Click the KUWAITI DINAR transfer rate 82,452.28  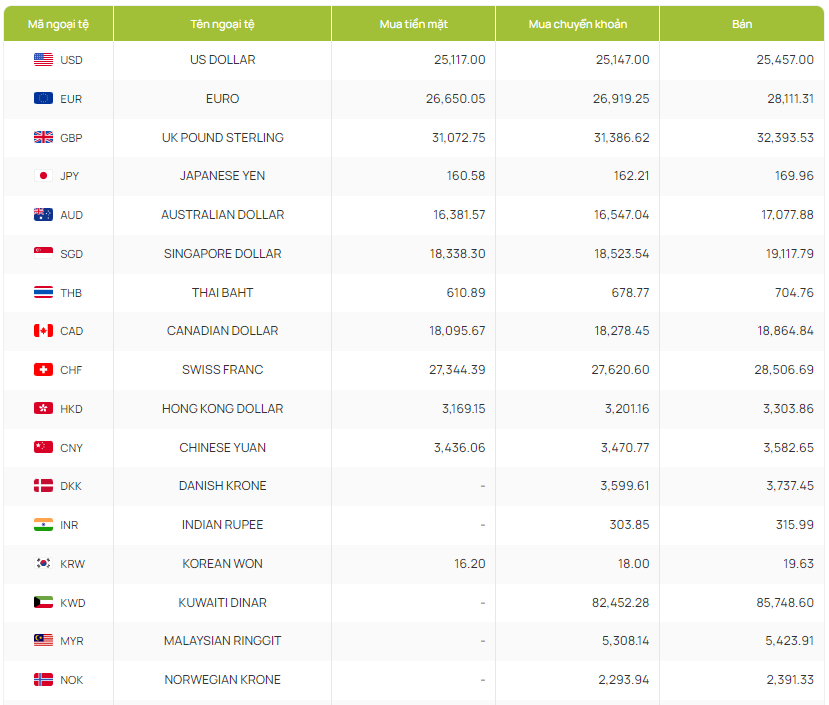coord(621,603)
